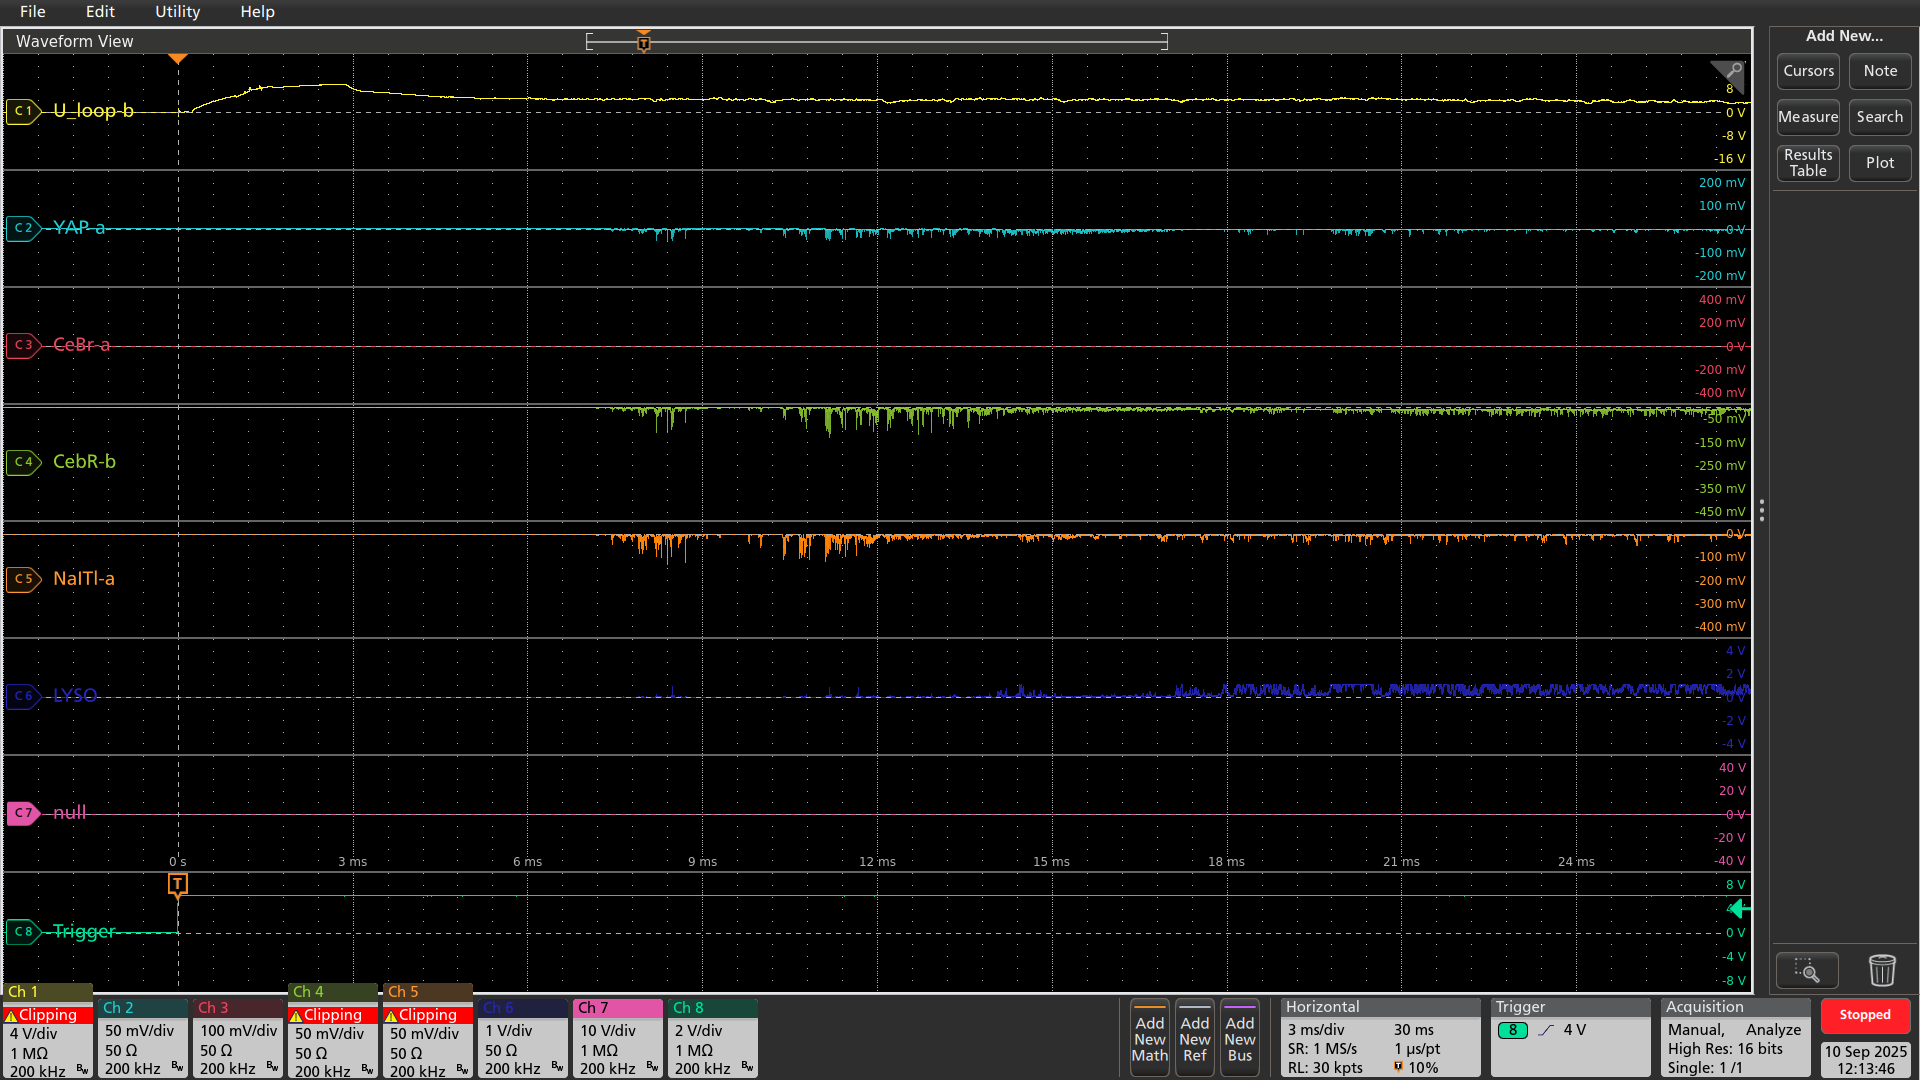Click the zoom magnifier icon
This screenshot has height=1080, width=1920.
tap(1806, 970)
